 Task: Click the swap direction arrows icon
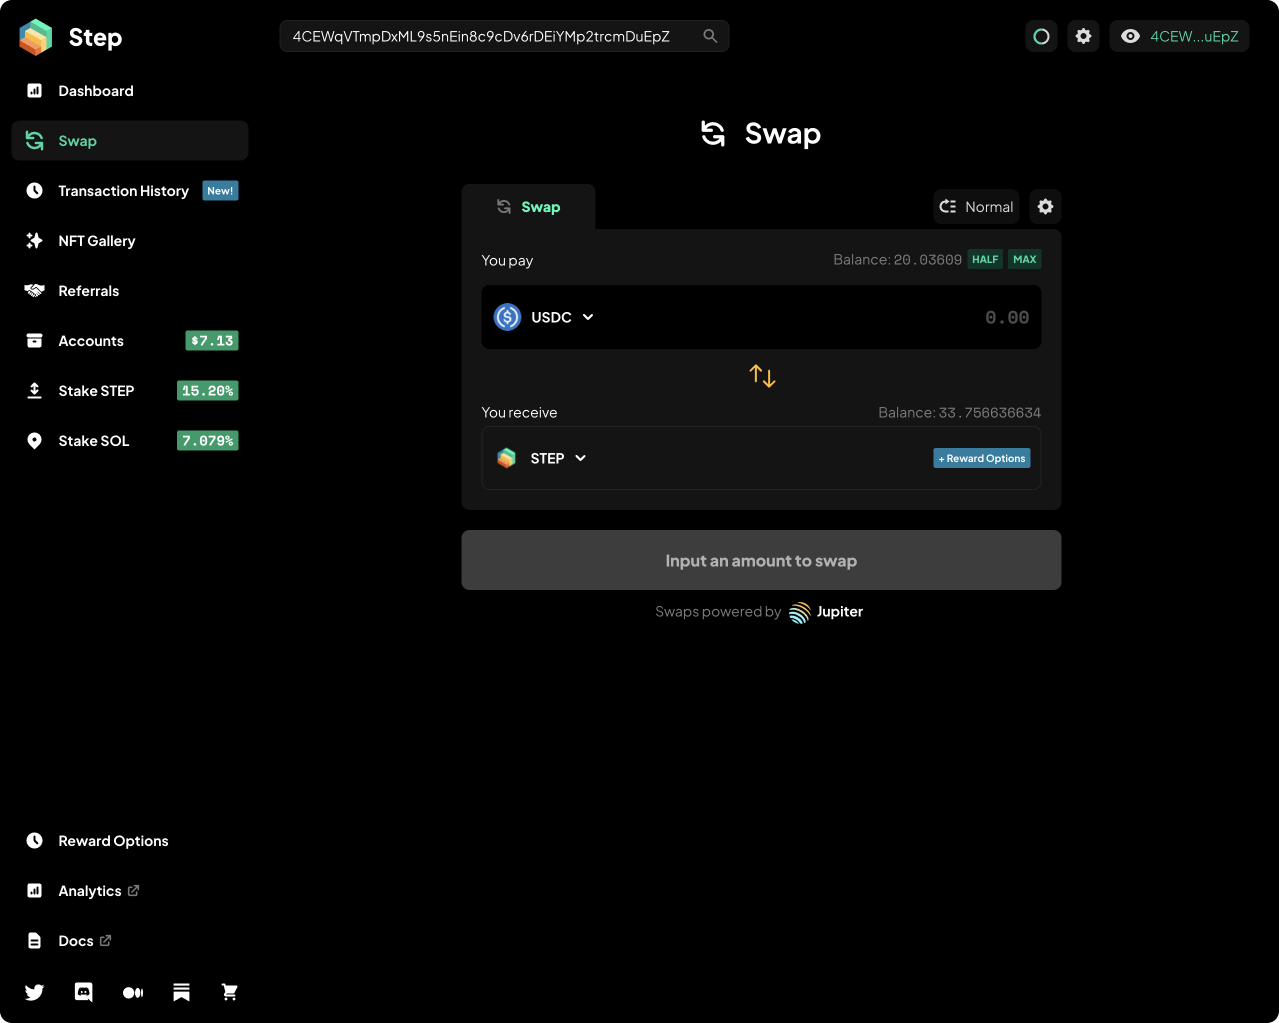coord(762,376)
